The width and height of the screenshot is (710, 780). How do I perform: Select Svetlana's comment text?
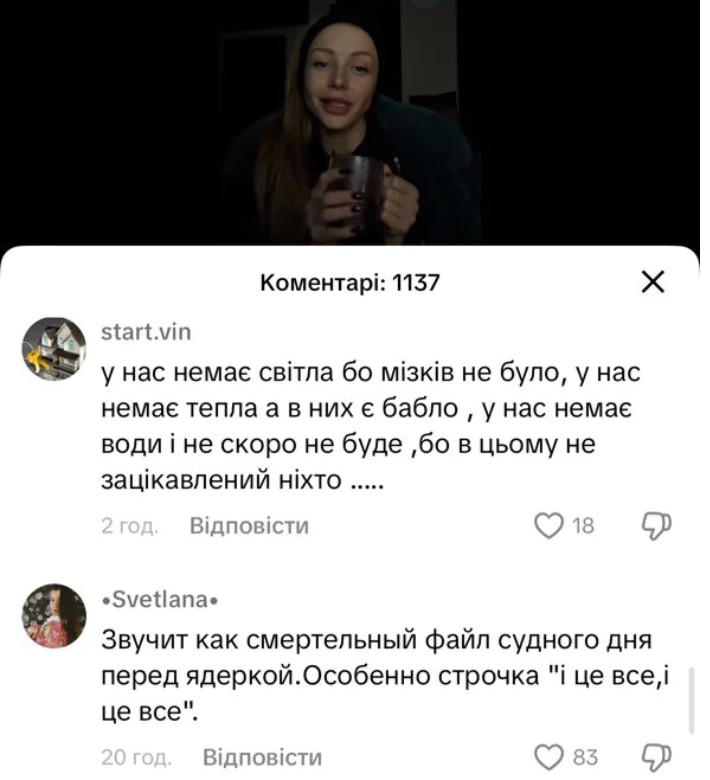pyautogui.click(x=386, y=676)
